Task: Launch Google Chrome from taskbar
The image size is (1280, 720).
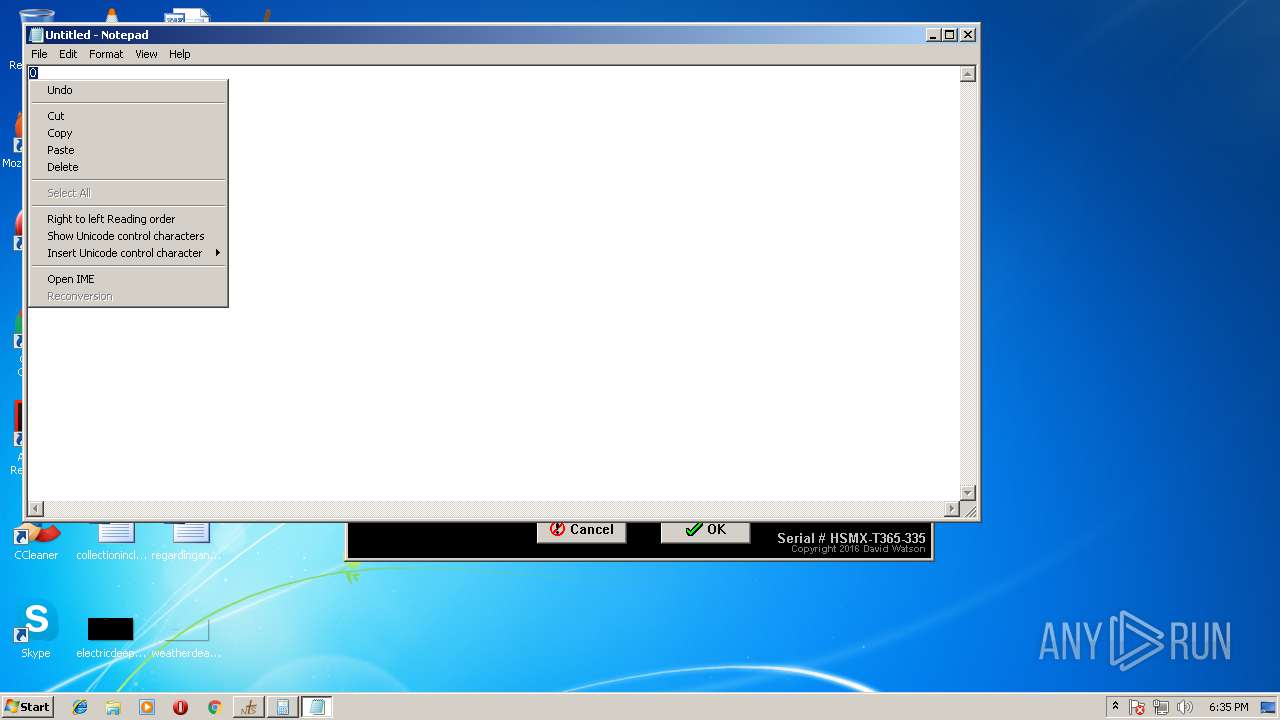Action: point(214,707)
